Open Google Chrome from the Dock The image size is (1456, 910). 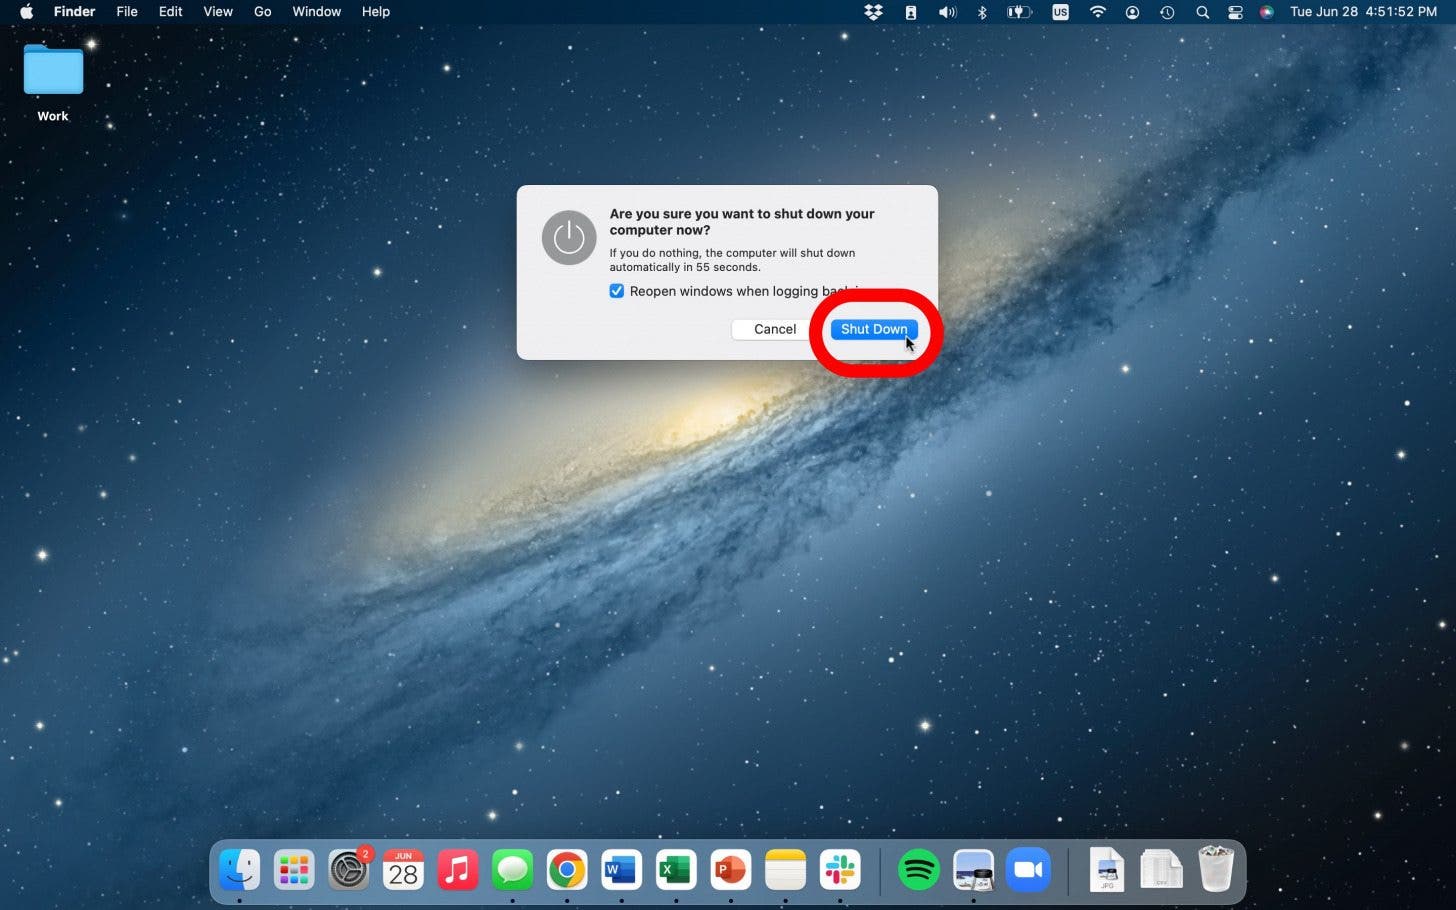pyautogui.click(x=567, y=869)
